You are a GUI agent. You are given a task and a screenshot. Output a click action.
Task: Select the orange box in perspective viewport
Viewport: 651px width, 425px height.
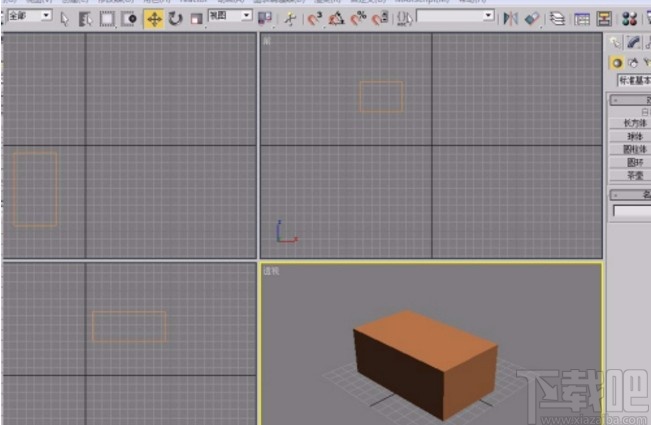pyautogui.click(x=425, y=364)
